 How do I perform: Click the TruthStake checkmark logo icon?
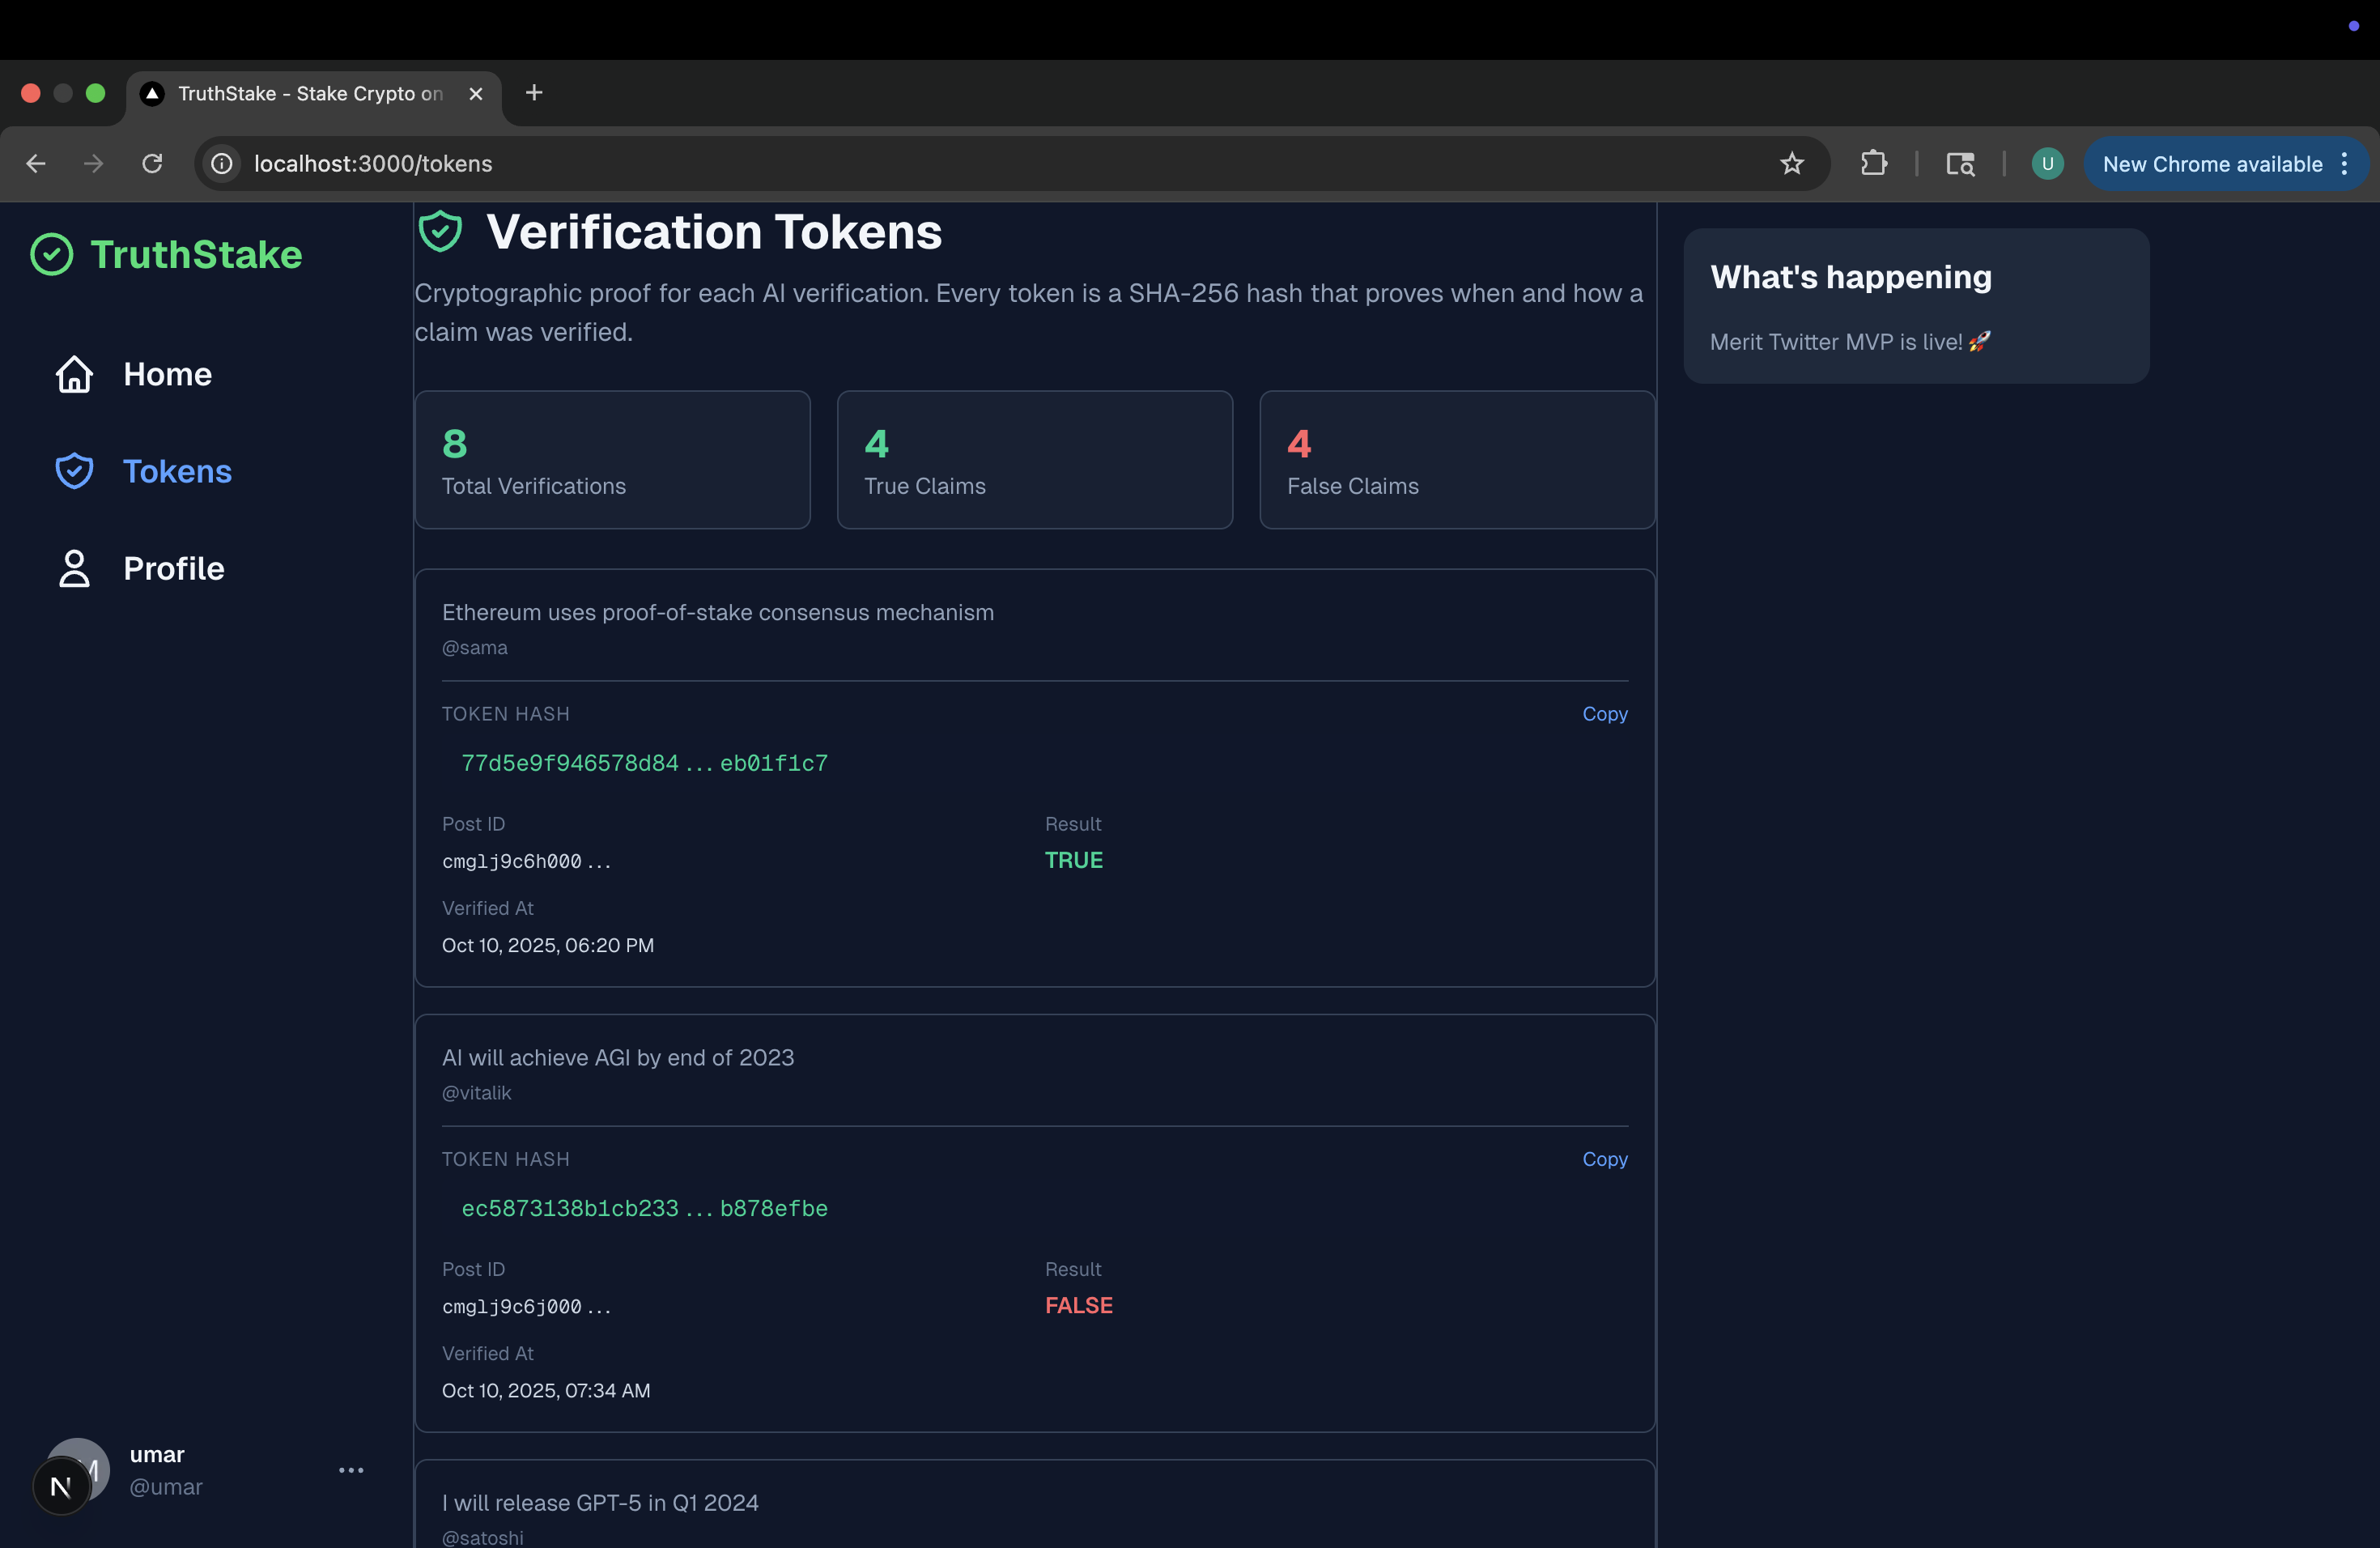pos(52,255)
